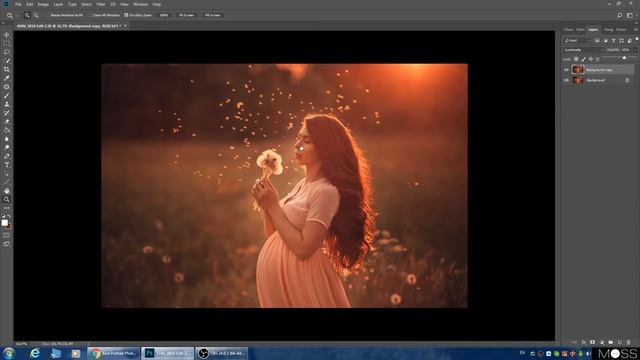Viewport: 640px width, 360px height.
Task: Select the Horizontal Type tool
Action: (x=7, y=165)
